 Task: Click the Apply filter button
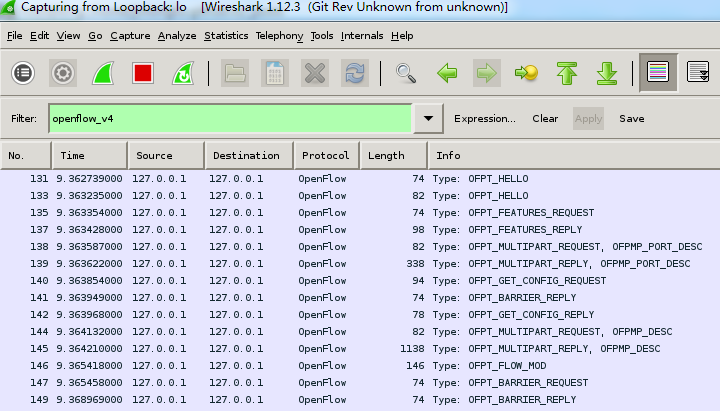[588, 118]
